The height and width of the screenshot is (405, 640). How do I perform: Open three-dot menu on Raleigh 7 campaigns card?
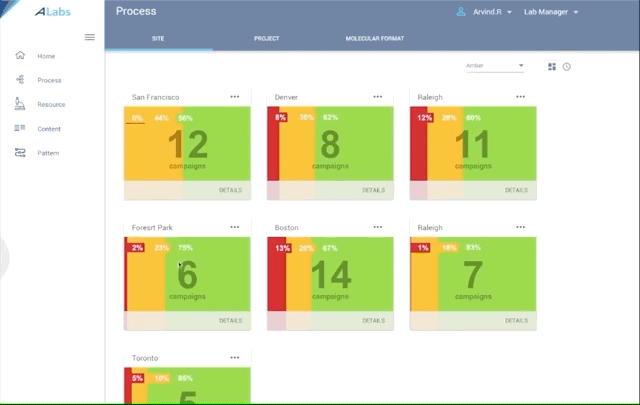point(520,227)
